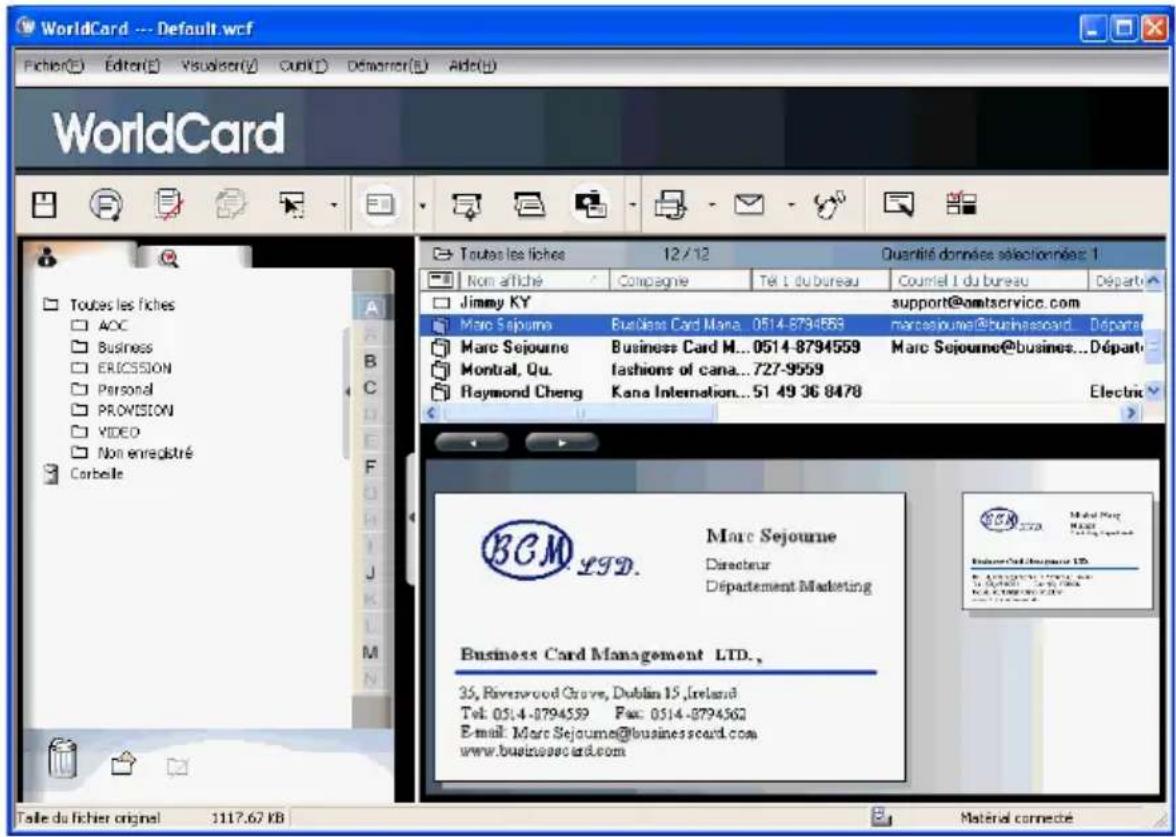
Task: Click the printer toolbar icon
Action: click(670, 205)
